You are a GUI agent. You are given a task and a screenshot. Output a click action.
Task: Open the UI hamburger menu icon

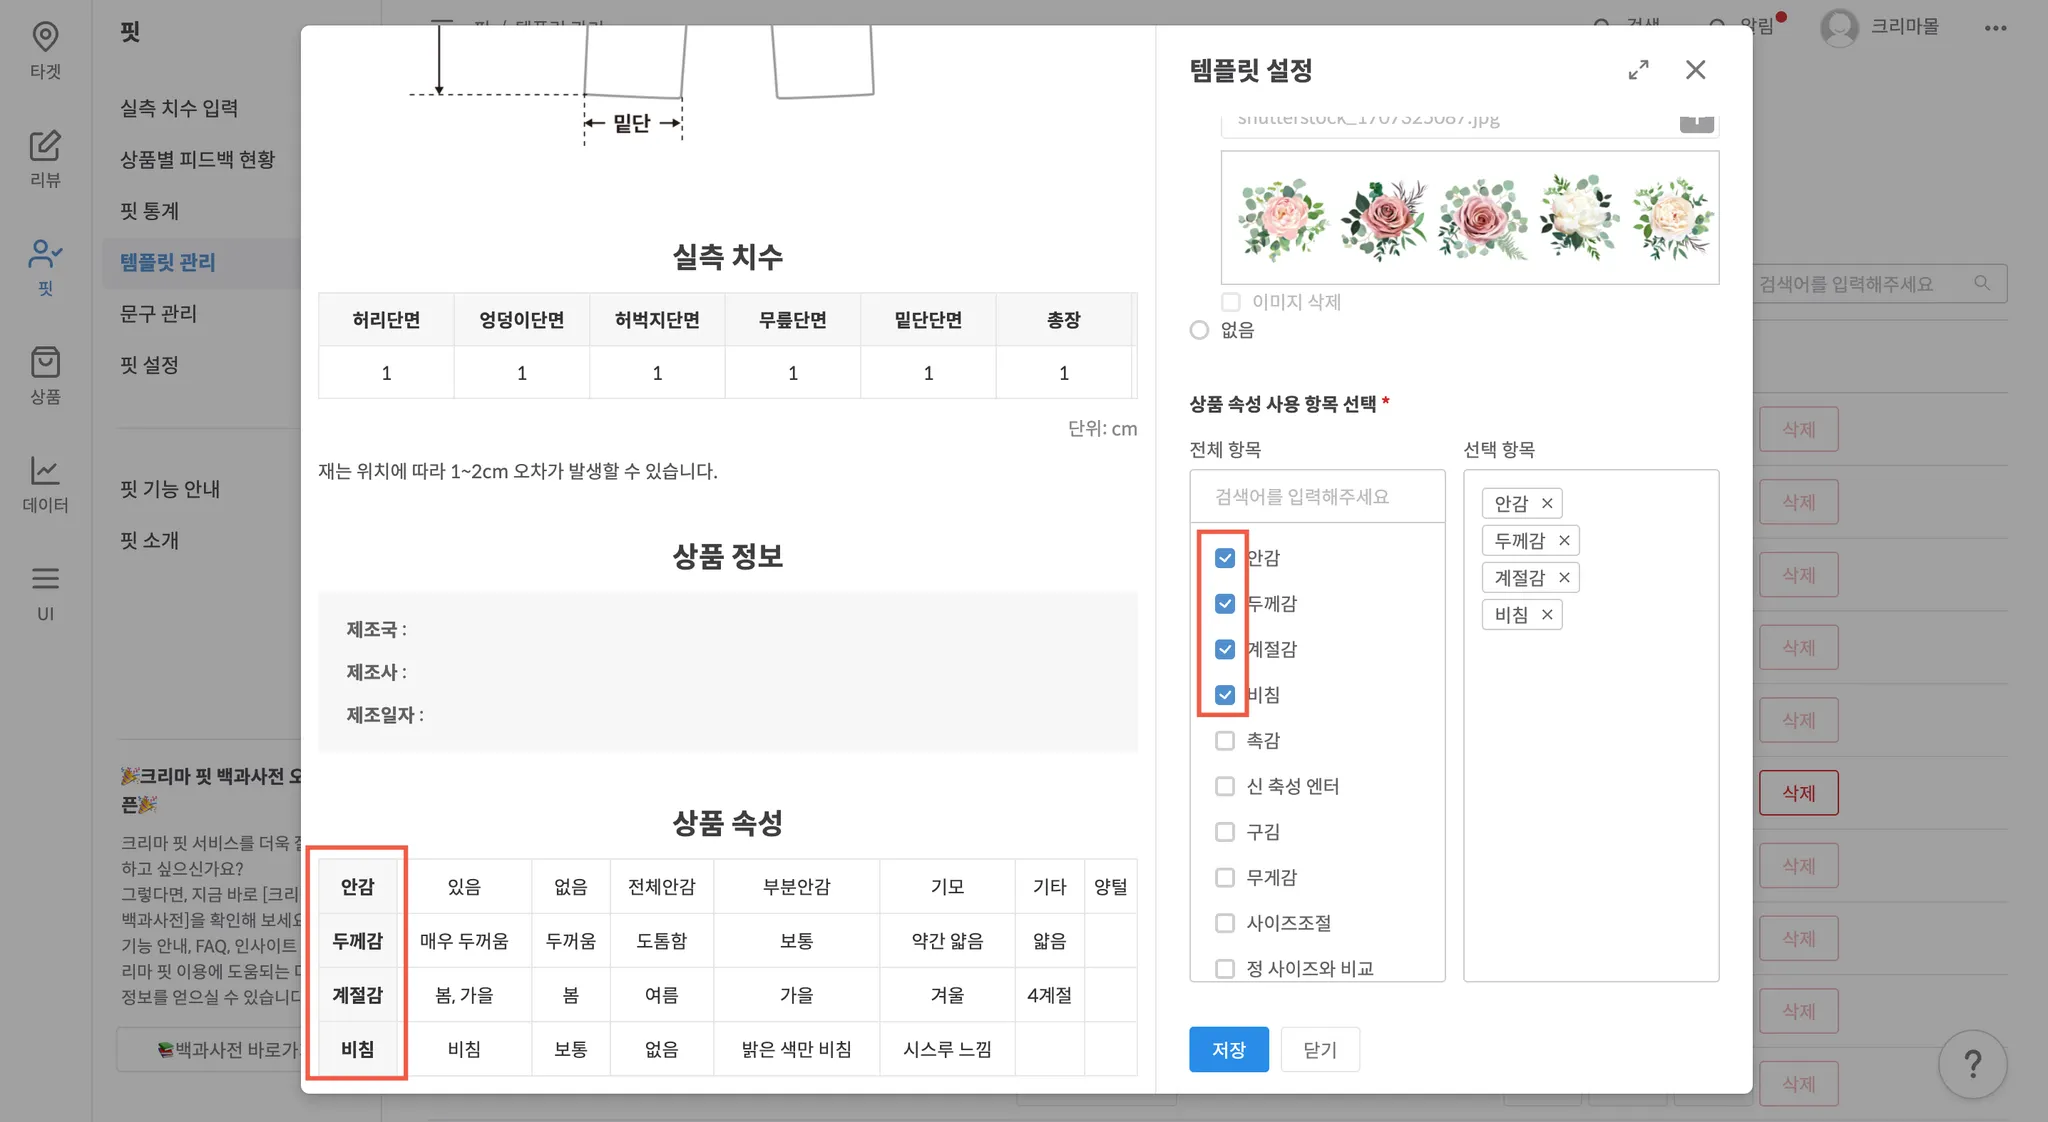click(x=45, y=579)
